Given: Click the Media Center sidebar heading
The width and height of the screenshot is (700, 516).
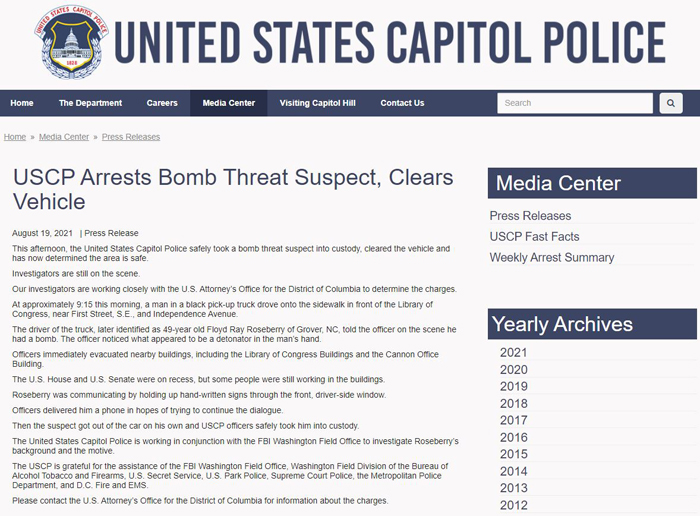Looking at the screenshot, I should (592, 183).
